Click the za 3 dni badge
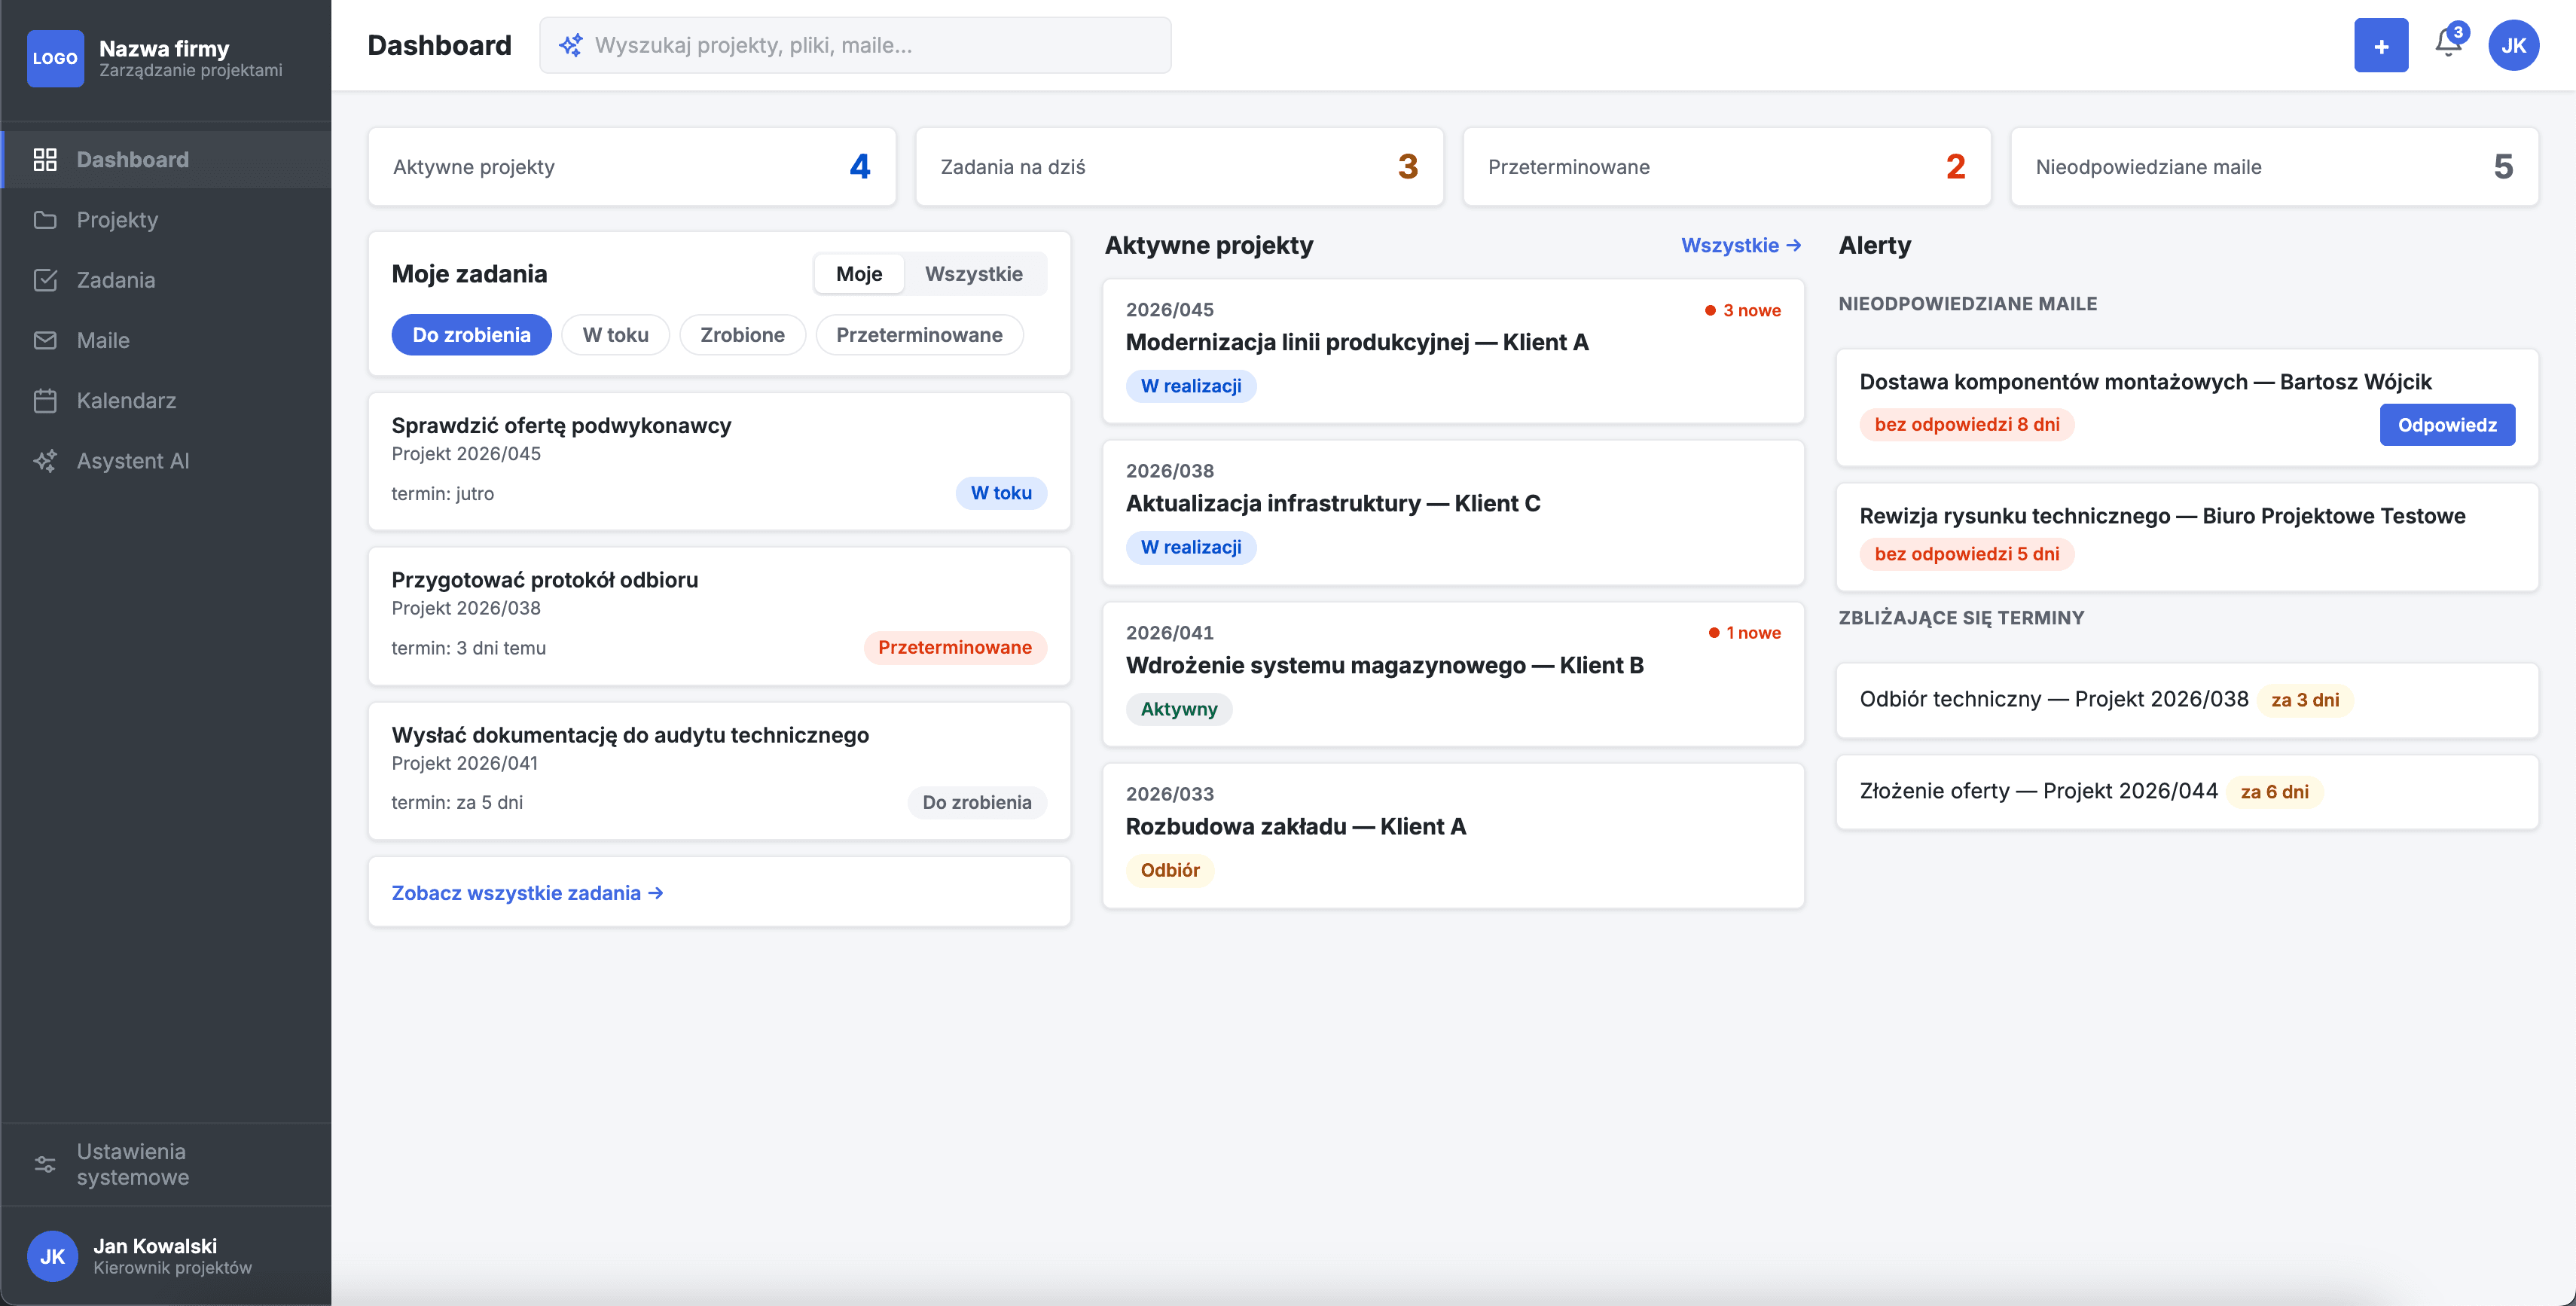Screen dimensions: 2576x1306 tap(2305, 700)
